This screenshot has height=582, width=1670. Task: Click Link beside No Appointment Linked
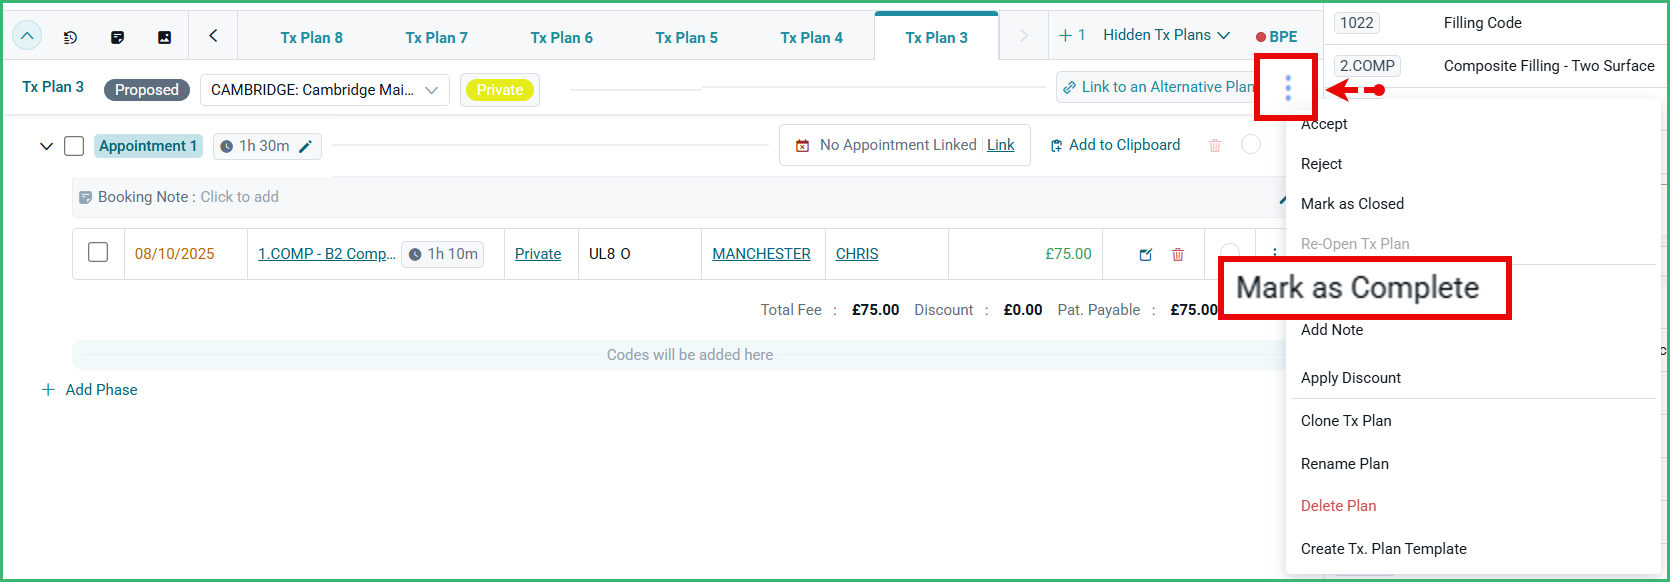(x=1000, y=145)
